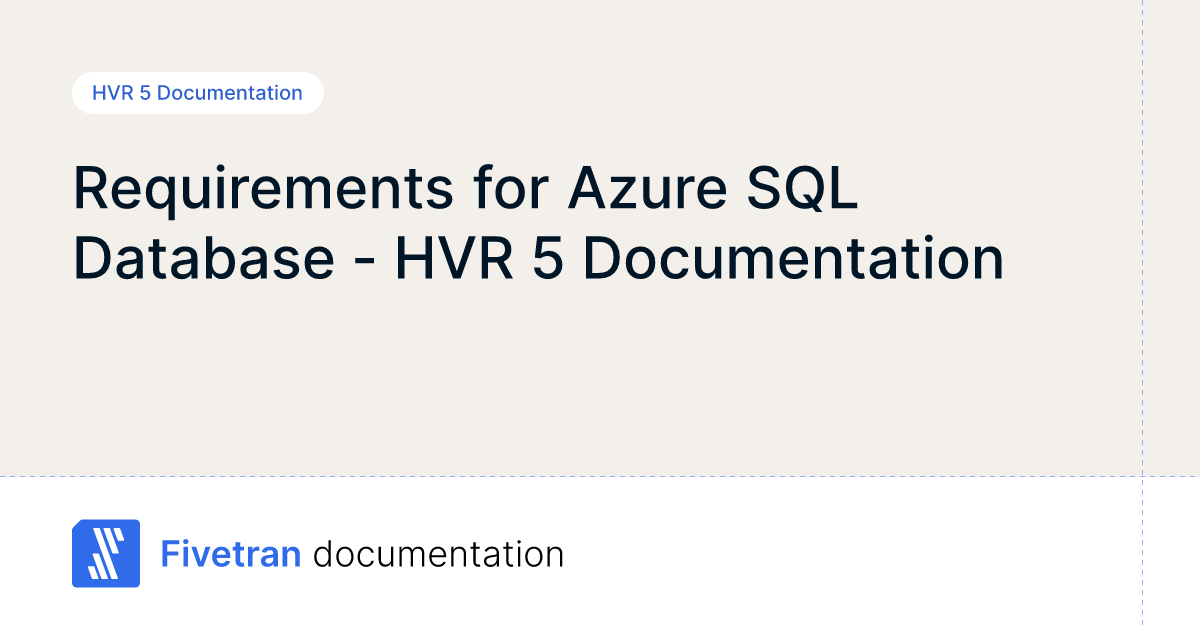Click the digit 5 inside the pill badge
Screen dimensions: 1200x630
tap(145, 93)
